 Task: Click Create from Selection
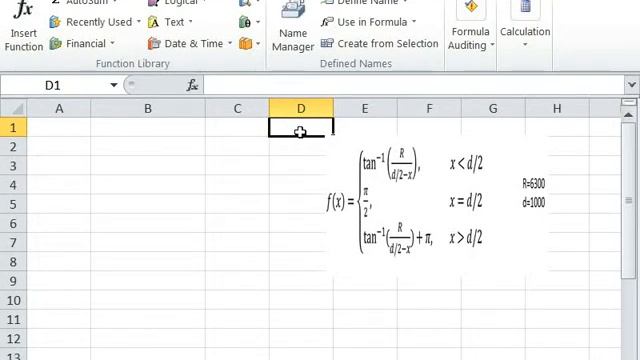pos(380,43)
